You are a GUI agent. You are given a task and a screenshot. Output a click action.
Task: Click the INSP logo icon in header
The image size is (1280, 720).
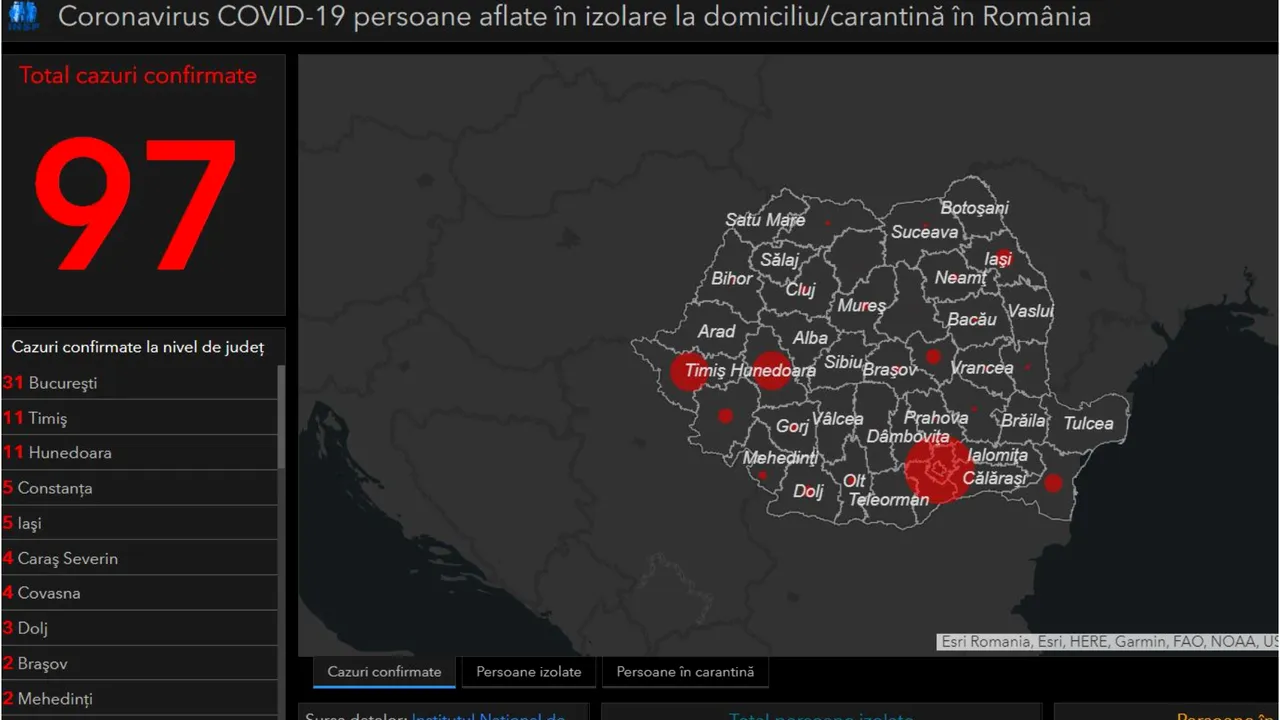[22, 17]
